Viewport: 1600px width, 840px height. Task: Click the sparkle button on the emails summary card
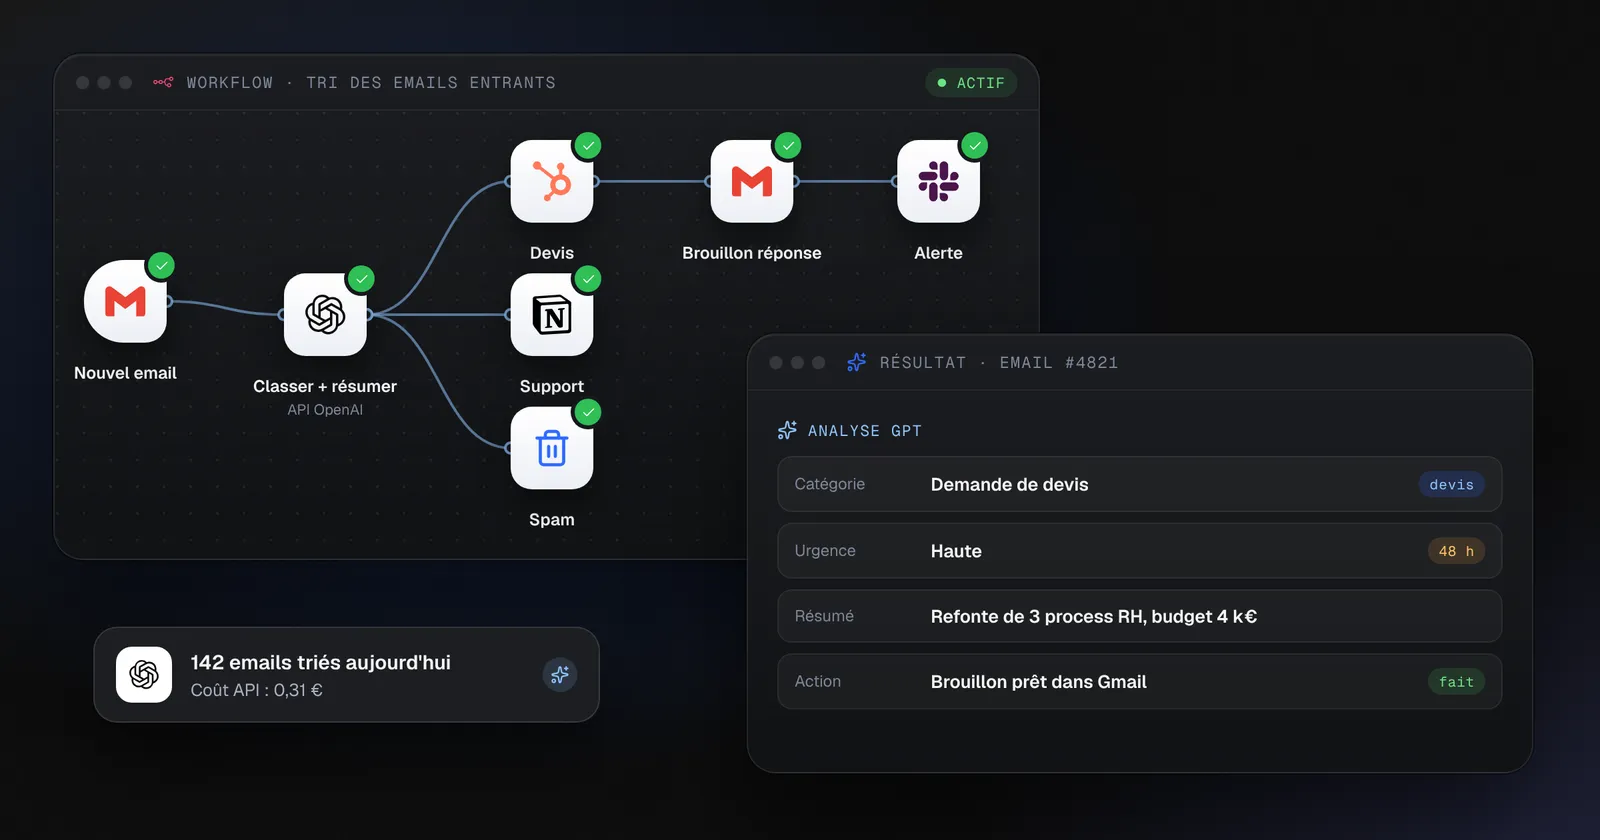click(560, 675)
